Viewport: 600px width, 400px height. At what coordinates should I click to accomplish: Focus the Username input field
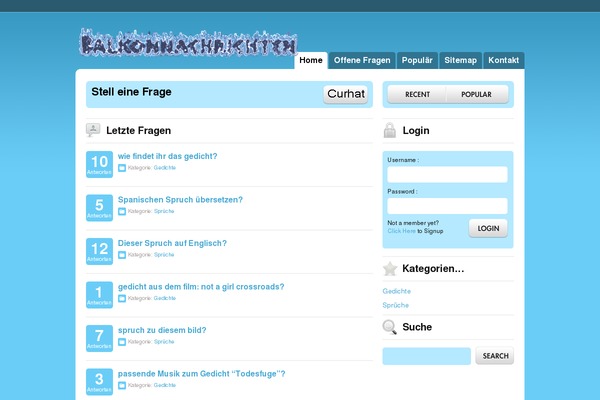447,175
